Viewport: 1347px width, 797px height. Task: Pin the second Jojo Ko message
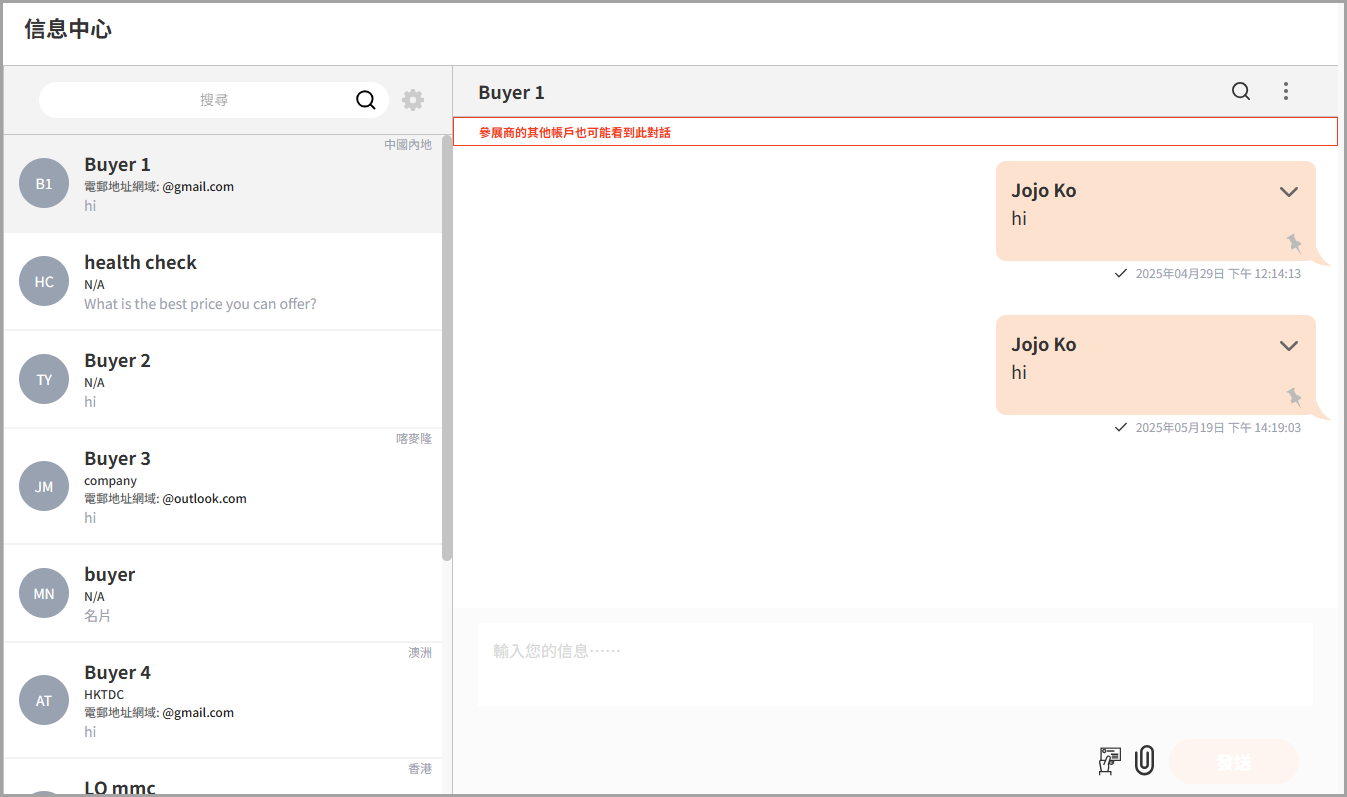tap(1294, 397)
